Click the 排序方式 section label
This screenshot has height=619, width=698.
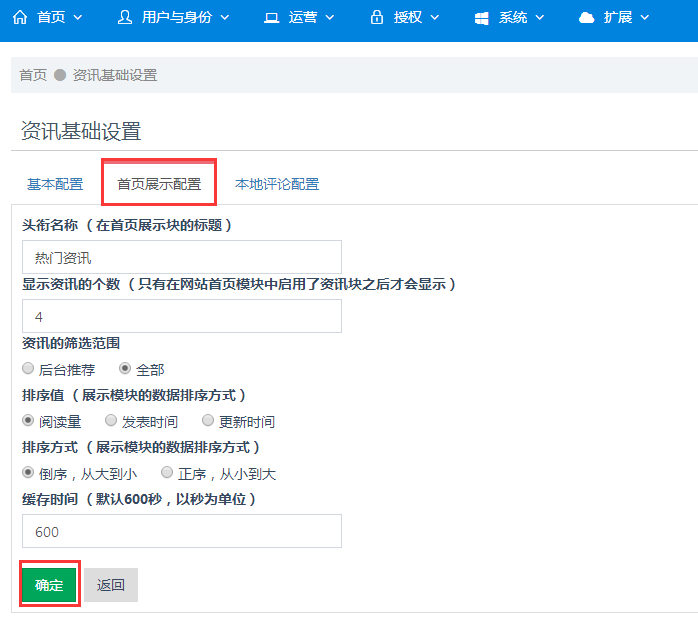pos(141,447)
